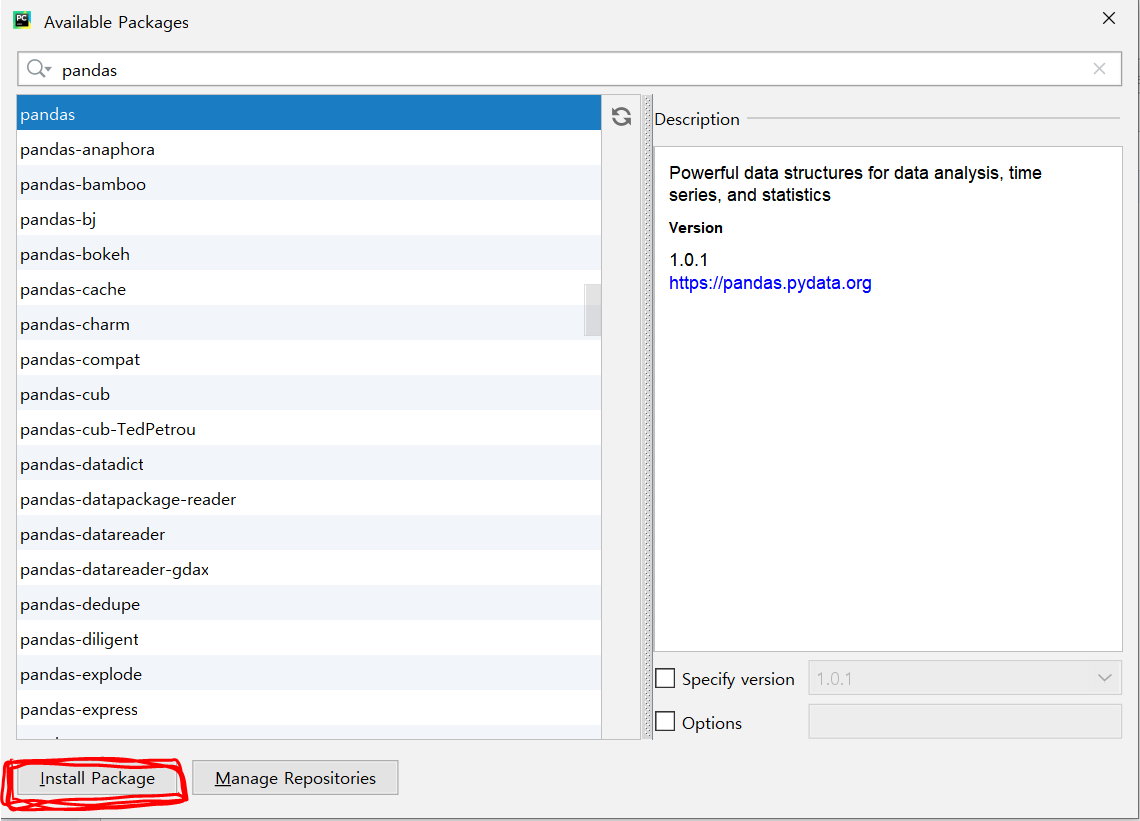Select pandas-diligent in the list

(x=309, y=638)
